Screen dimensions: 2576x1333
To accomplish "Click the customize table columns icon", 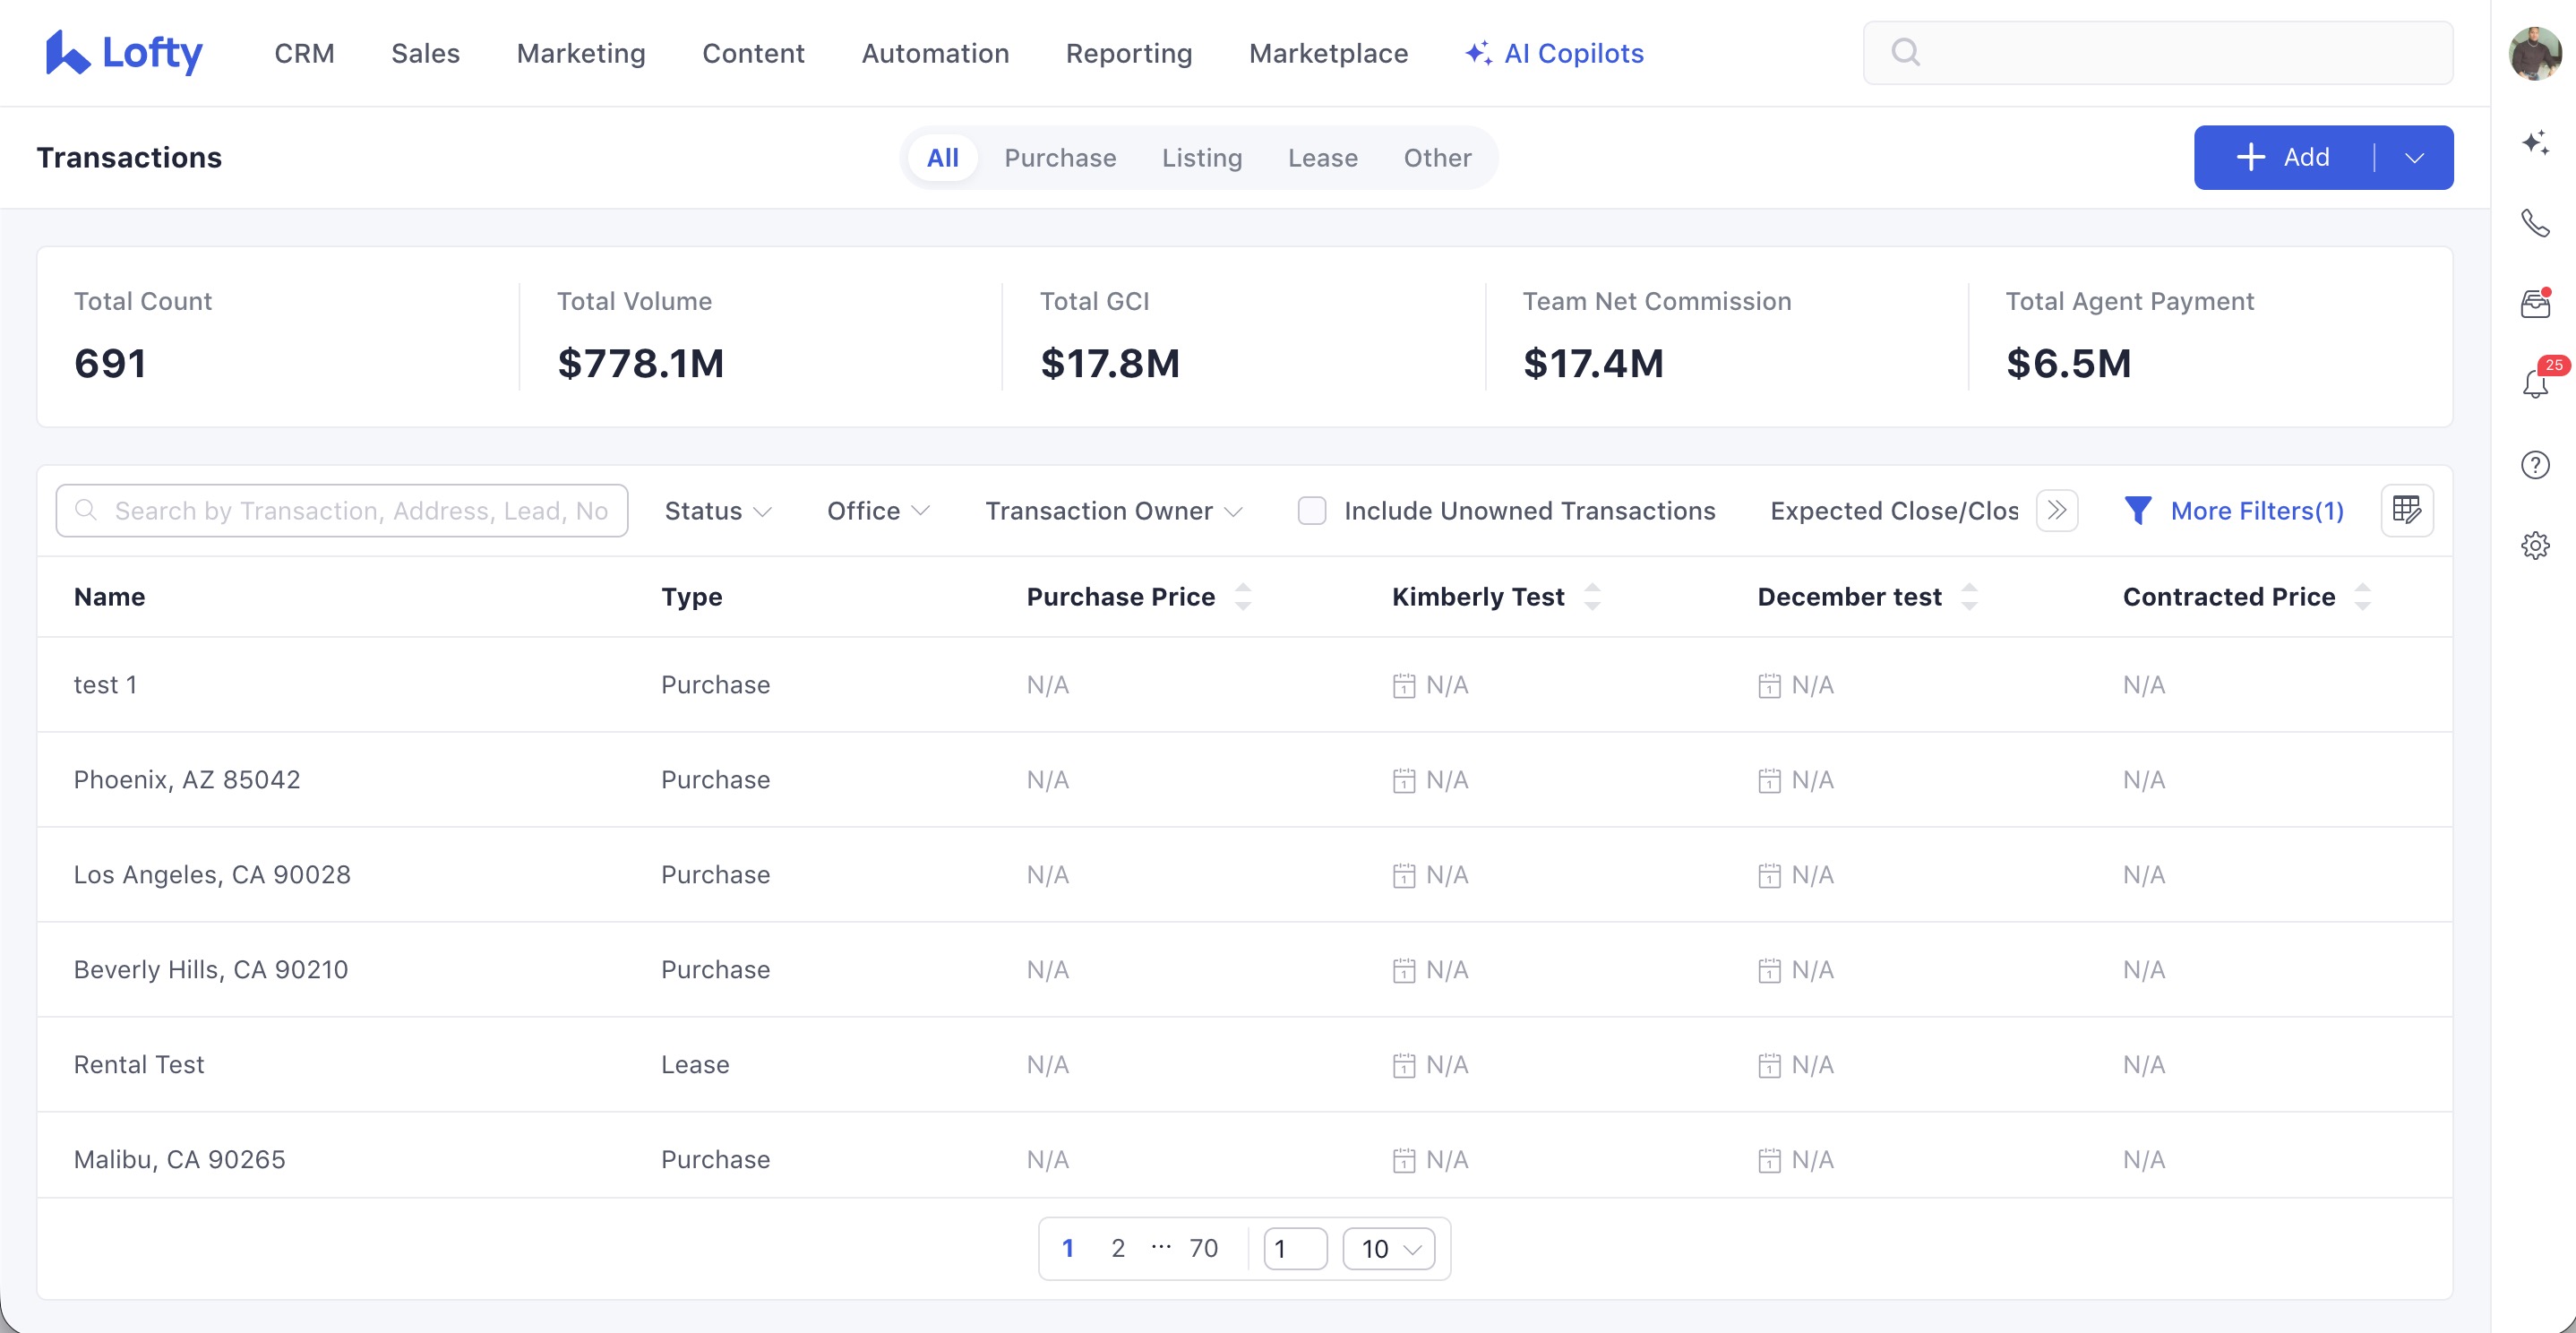I will [x=2406, y=510].
